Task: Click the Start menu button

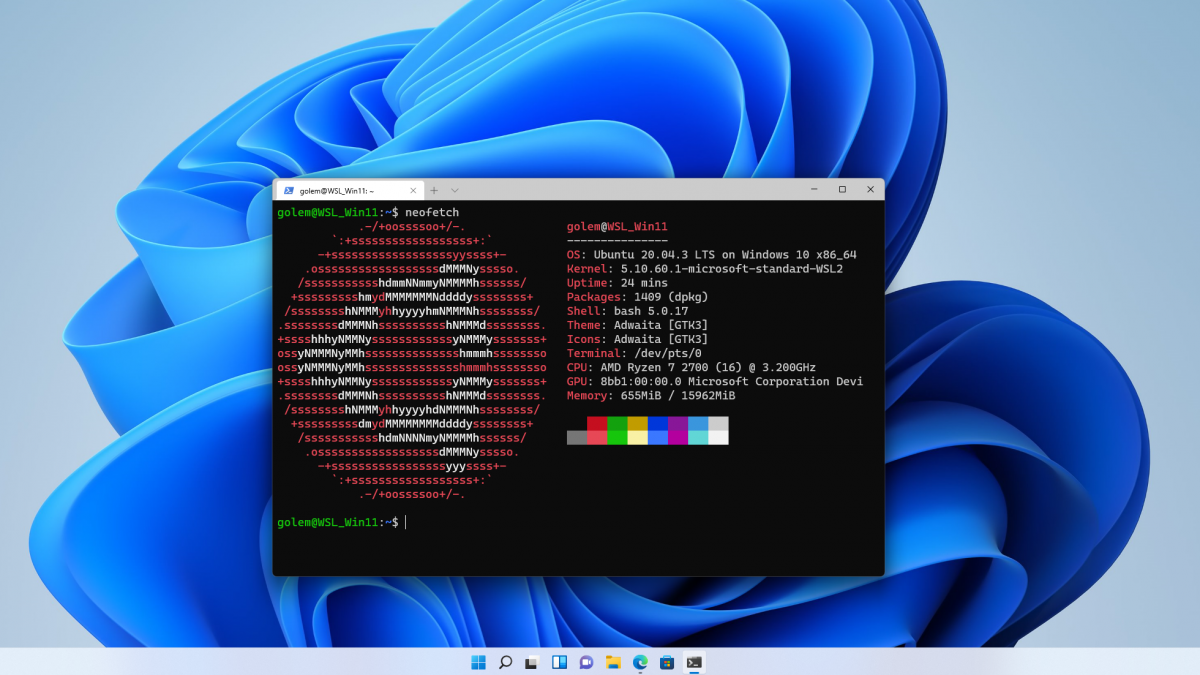Action: 478,661
